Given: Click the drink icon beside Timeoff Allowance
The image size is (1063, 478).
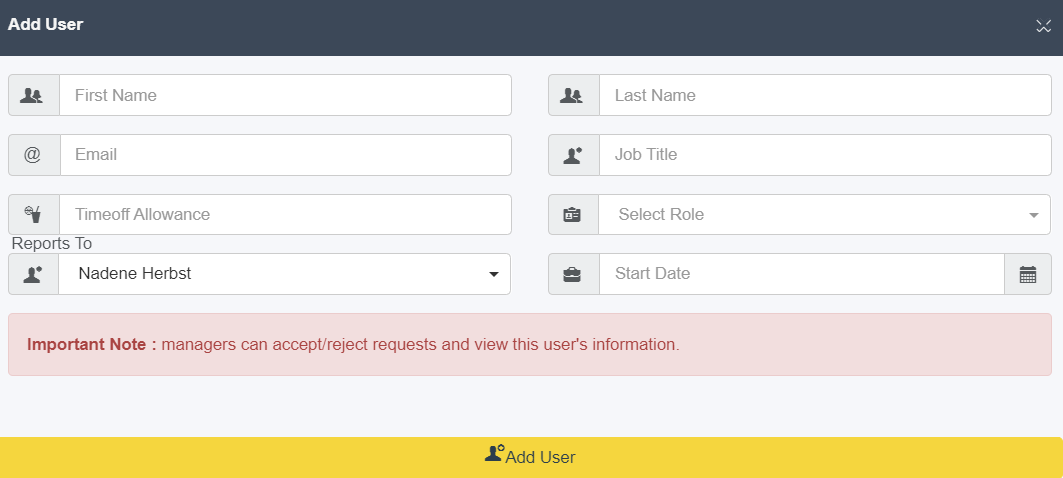Looking at the screenshot, I should [32, 214].
